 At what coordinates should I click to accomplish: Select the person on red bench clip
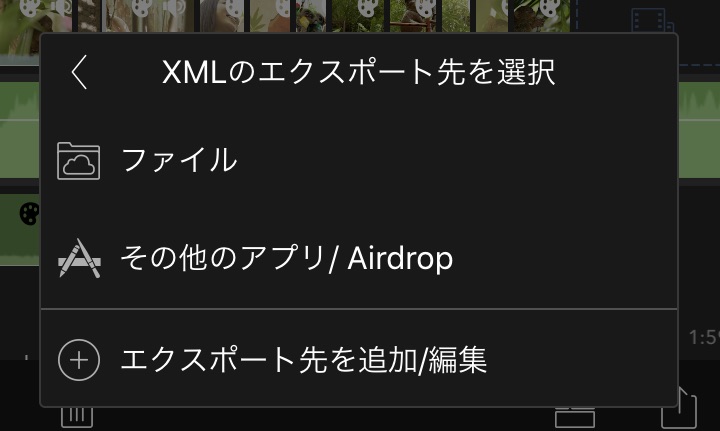tap(413, 16)
